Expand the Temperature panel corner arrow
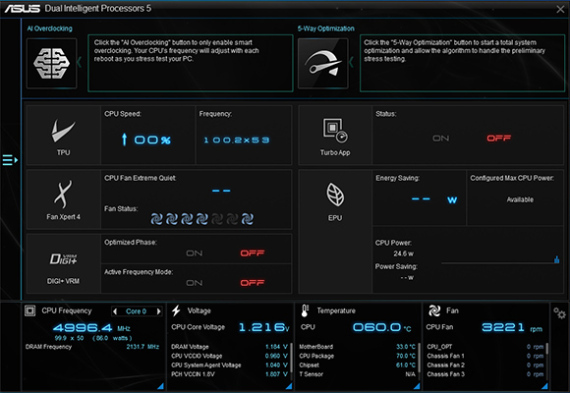The width and height of the screenshot is (570, 393). click(x=417, y=386)
